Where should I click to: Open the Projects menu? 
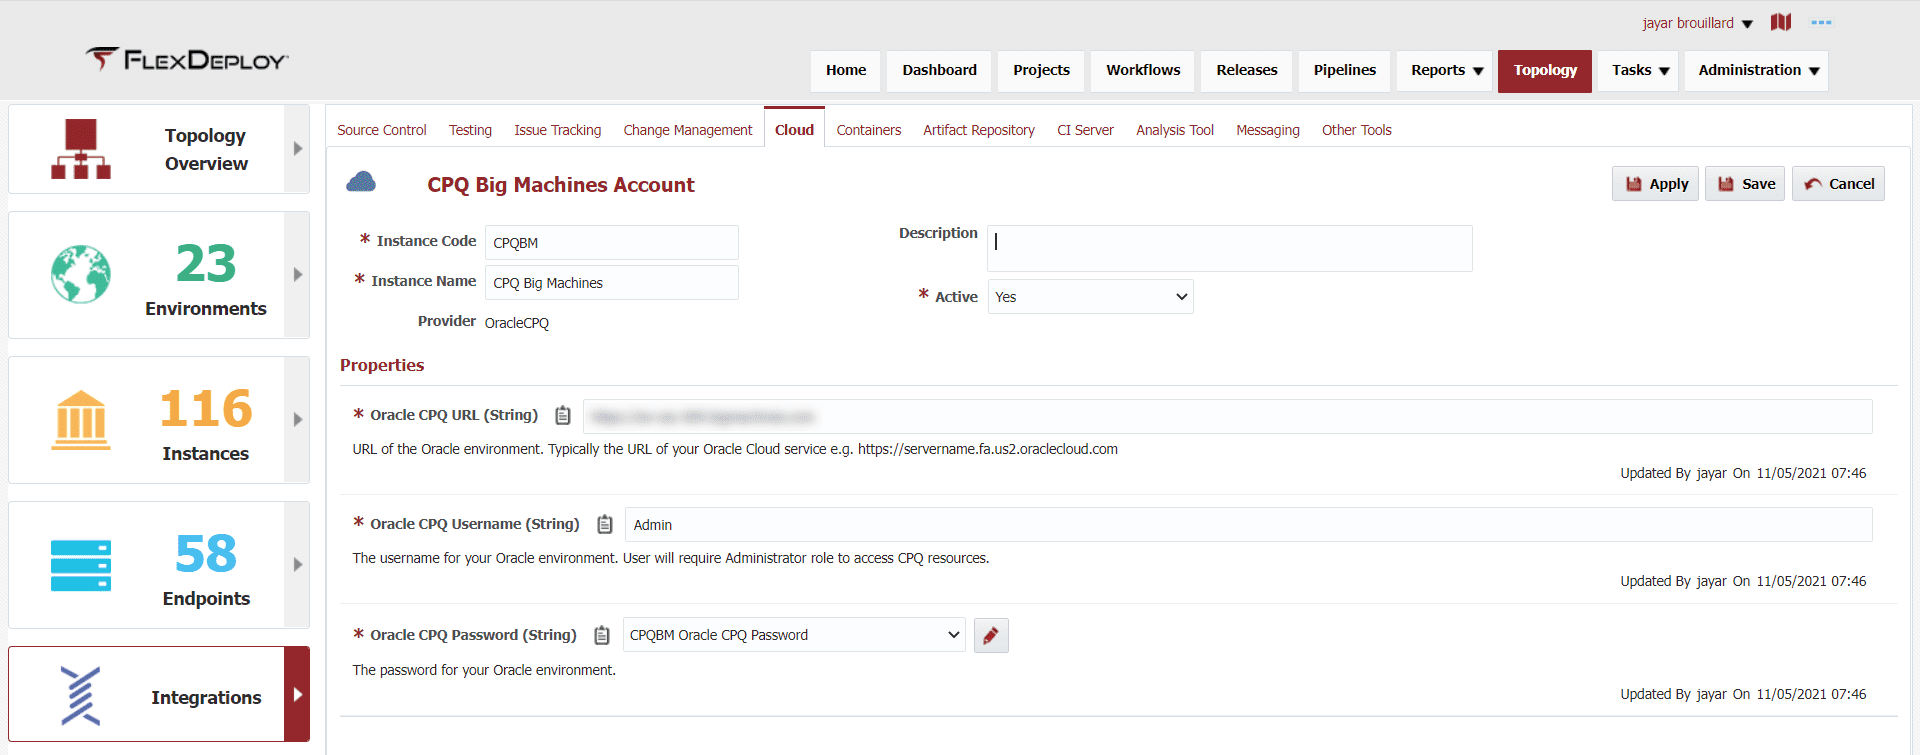pyautogui.click(x=1041, y=71)
